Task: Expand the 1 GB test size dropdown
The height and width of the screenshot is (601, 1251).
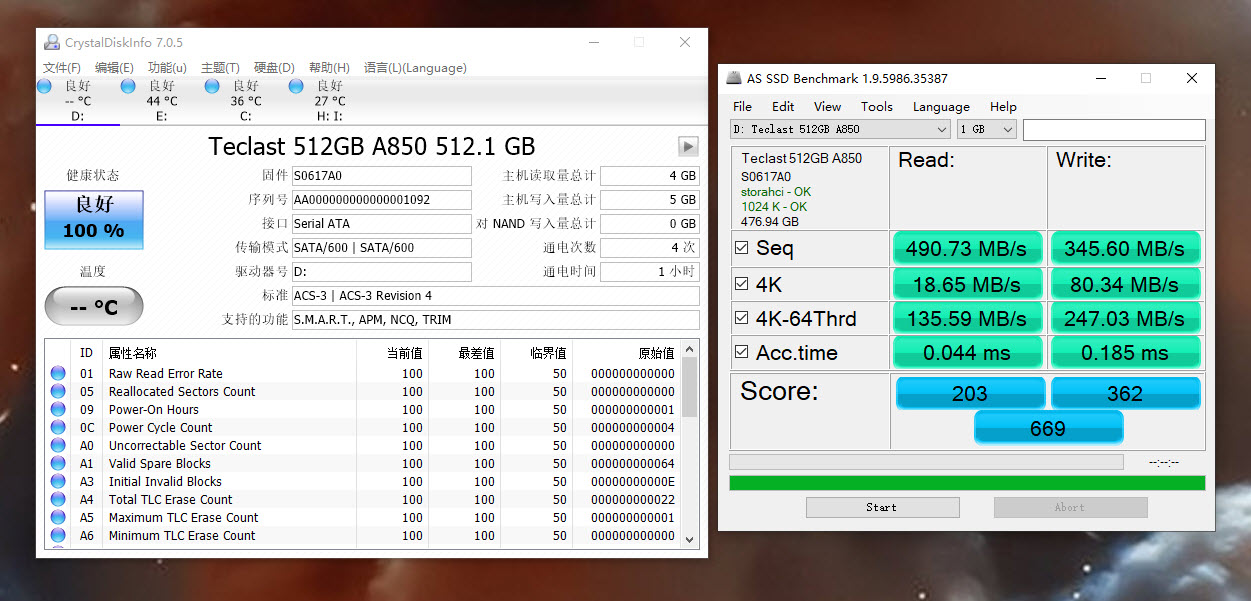Action: 986,129
